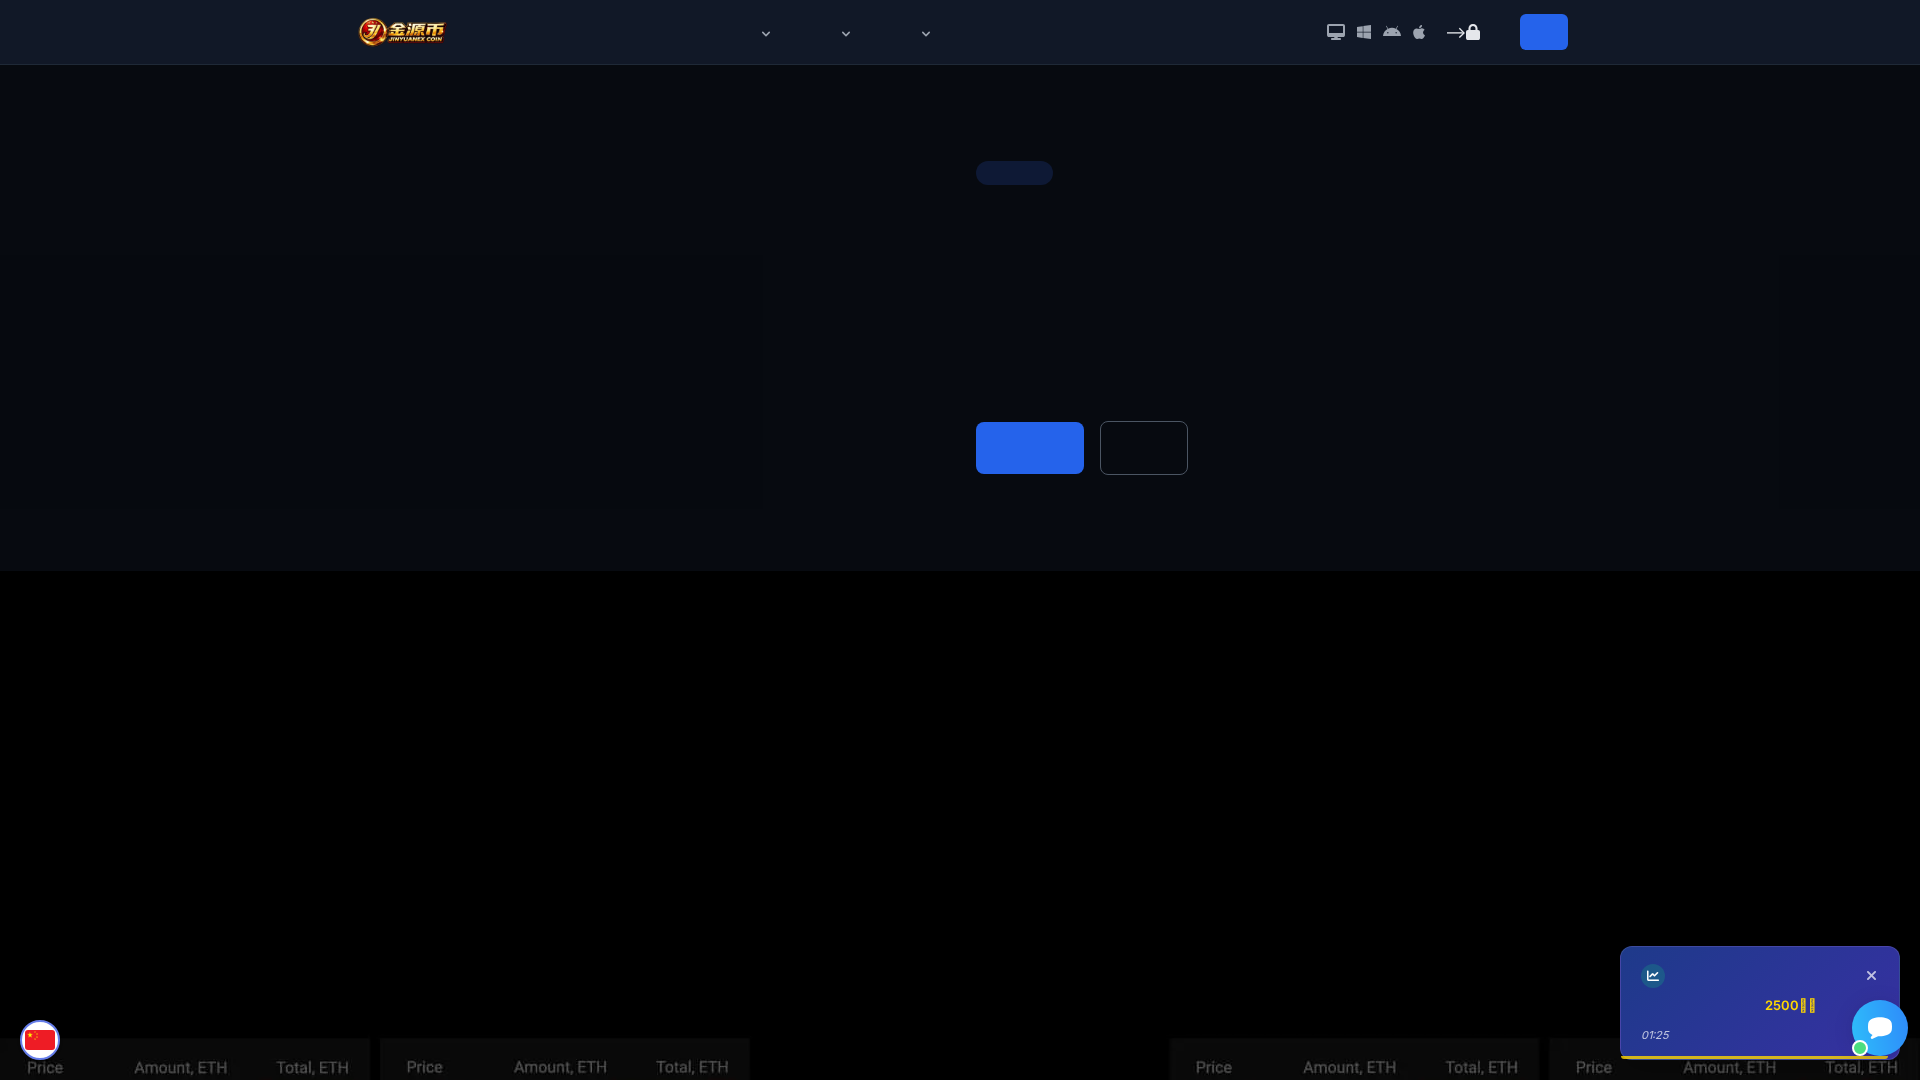Expand the middle navigation dropdown
This screenshot has width=1920, height=1080.
click(x=845, y=33)
